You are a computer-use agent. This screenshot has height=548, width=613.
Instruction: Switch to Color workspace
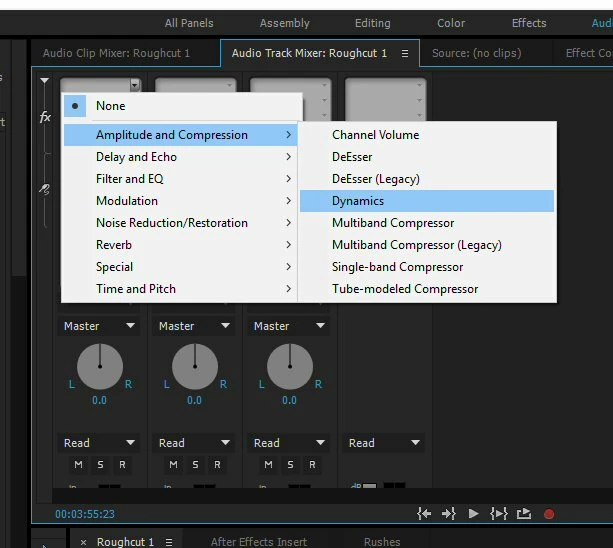click(451, 23)
